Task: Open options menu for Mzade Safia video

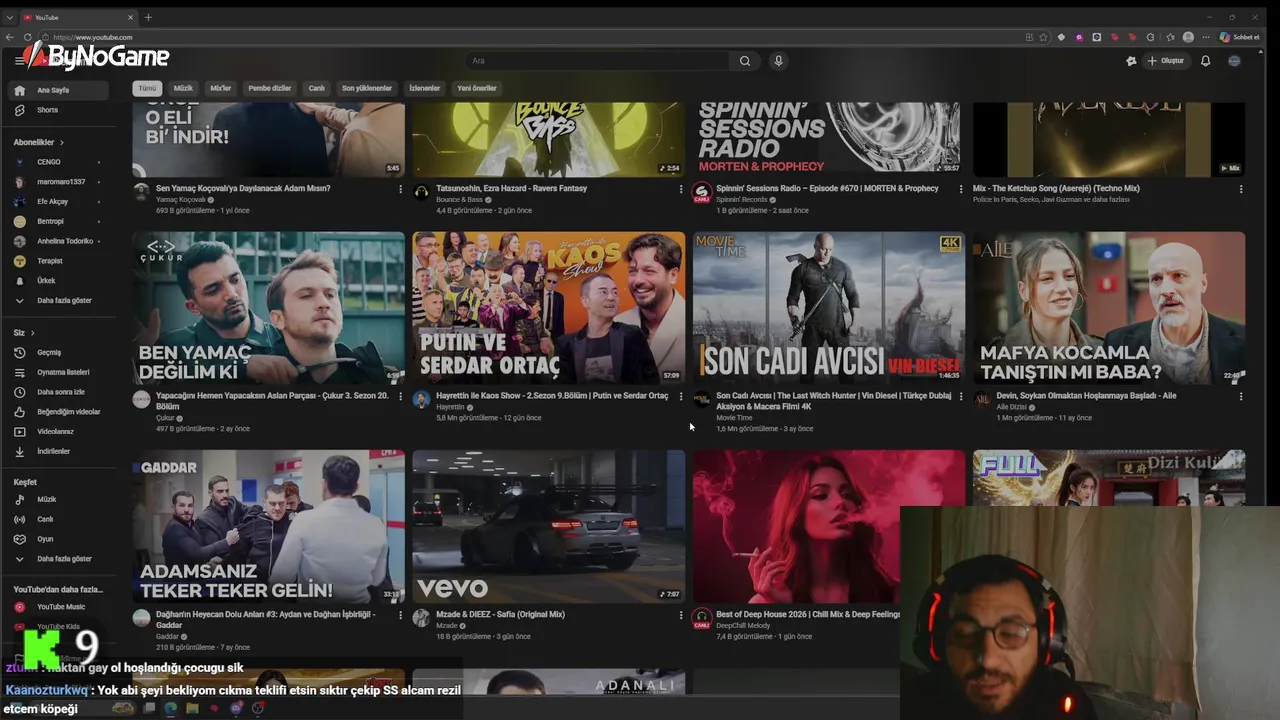Action: (x=681, y=615)
